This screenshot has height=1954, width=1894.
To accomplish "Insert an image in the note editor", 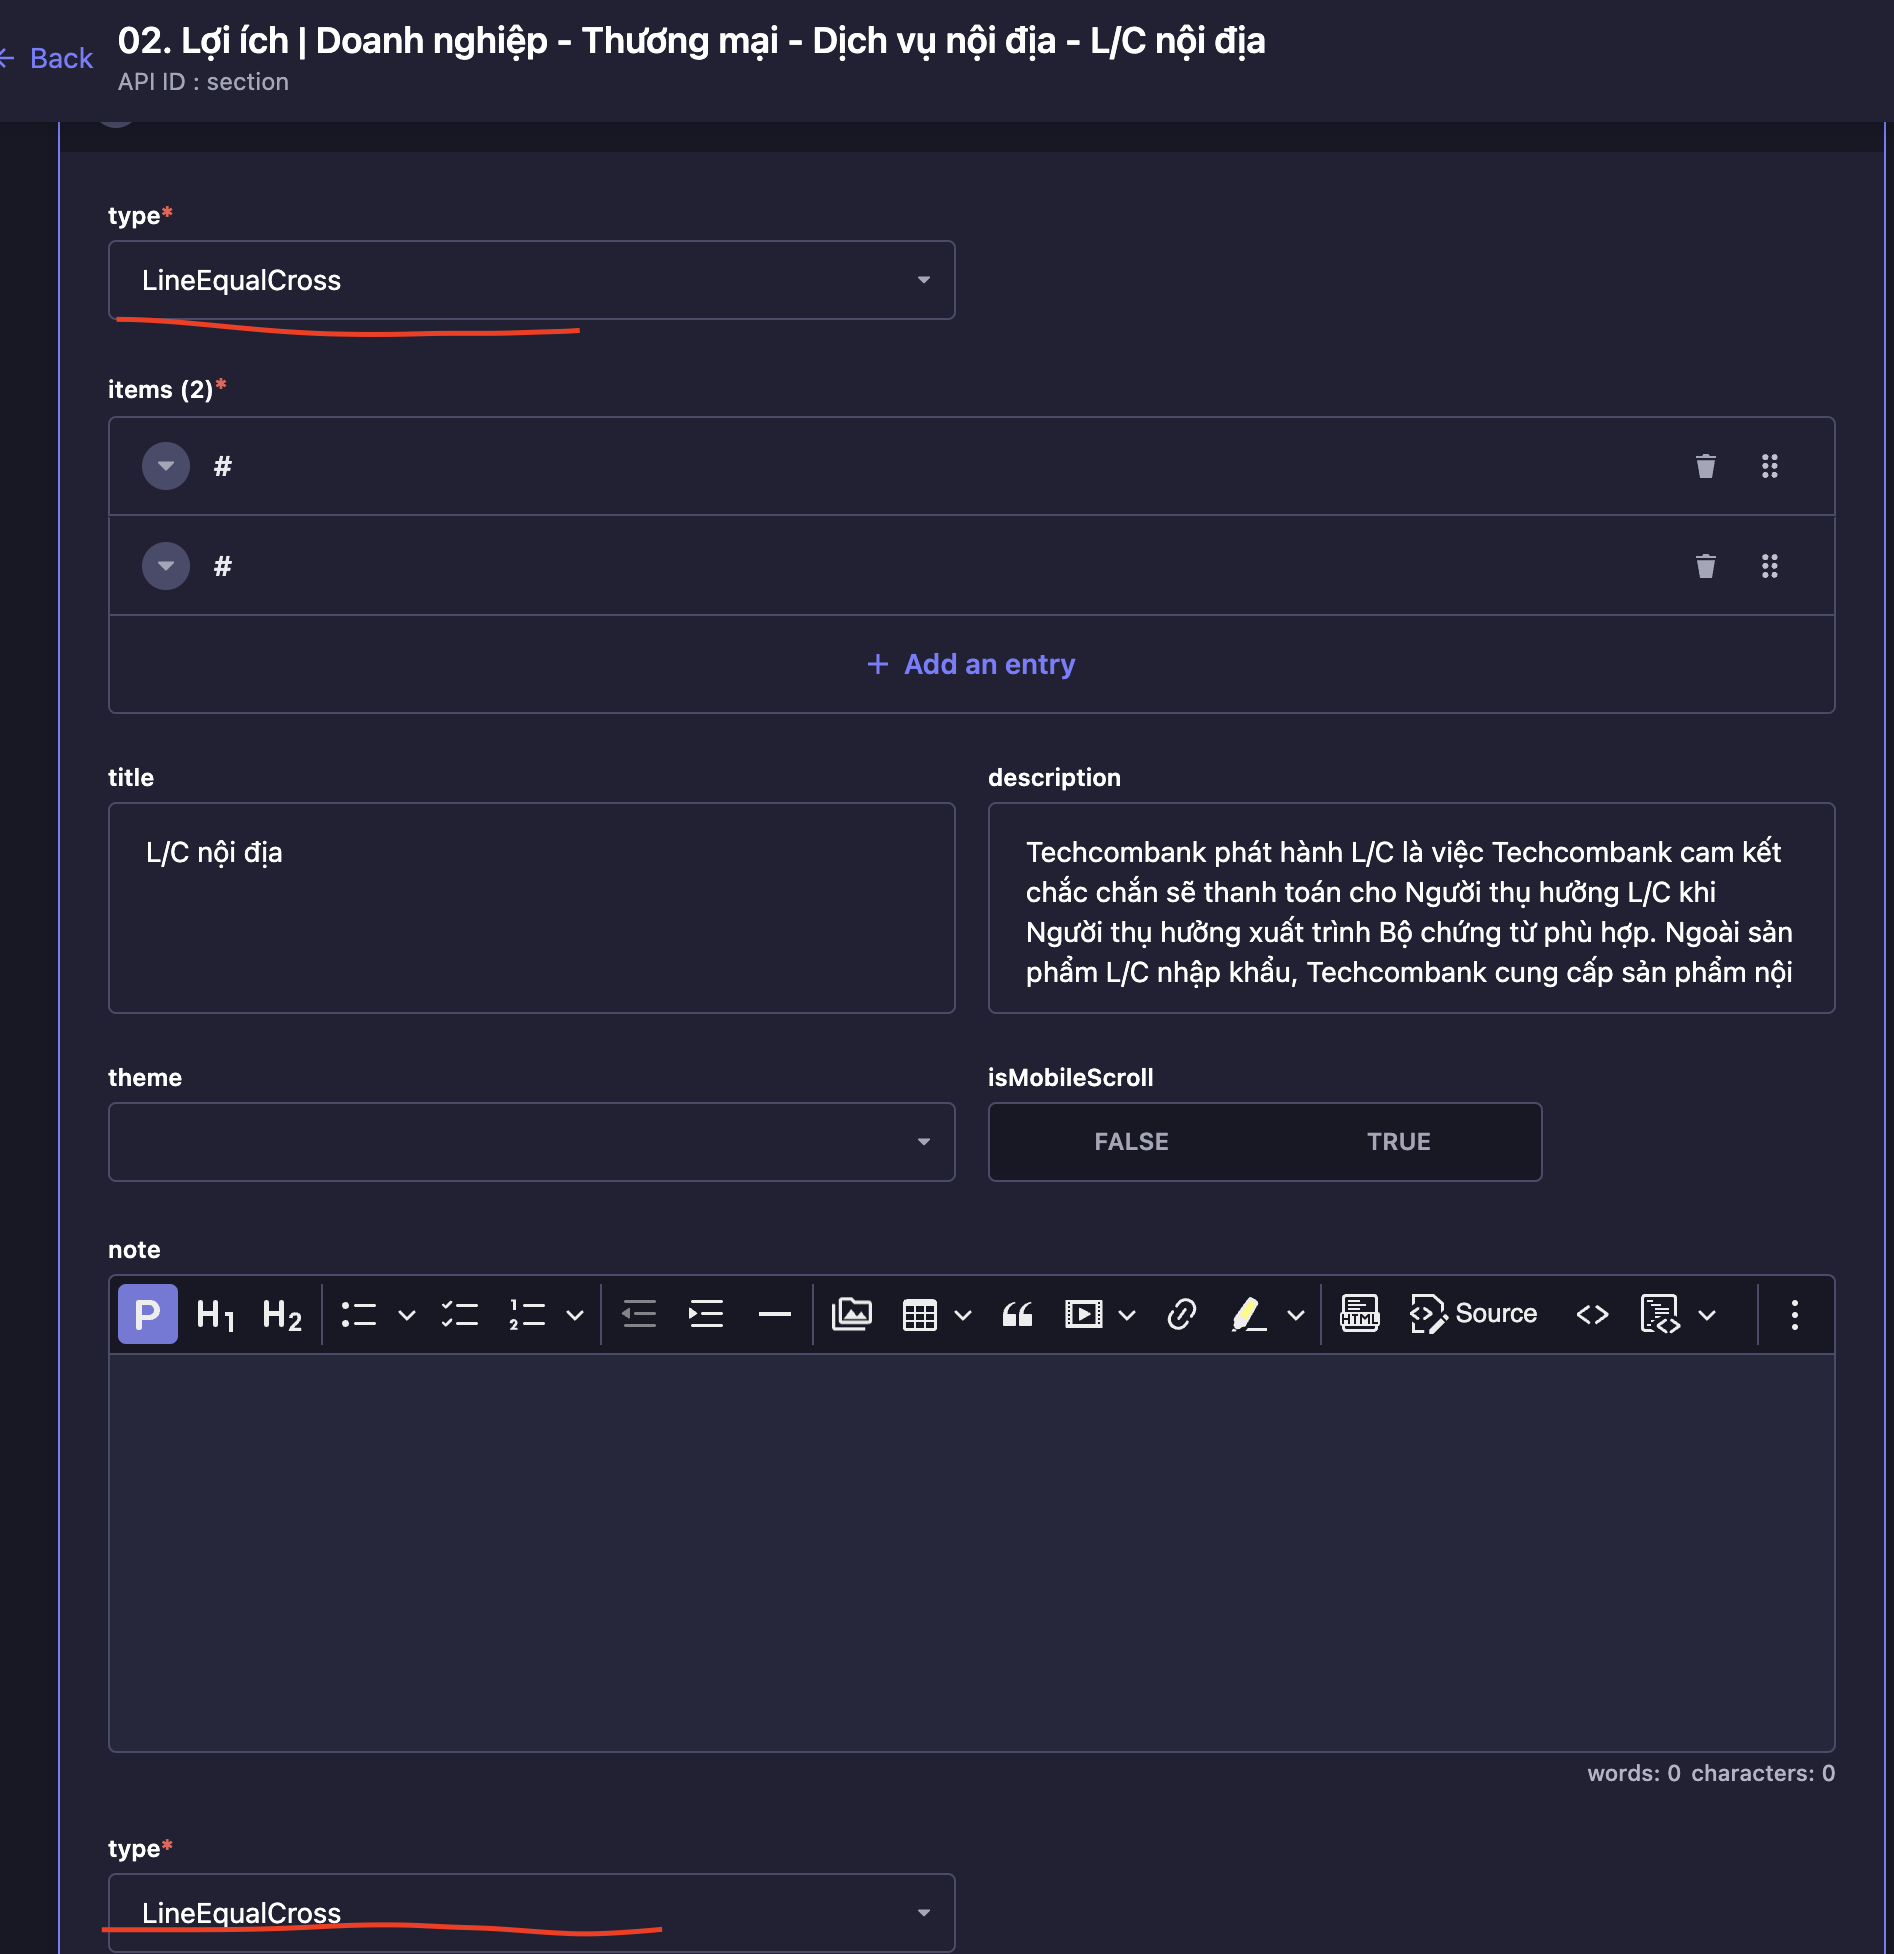I will click(x=851, y=1313).
